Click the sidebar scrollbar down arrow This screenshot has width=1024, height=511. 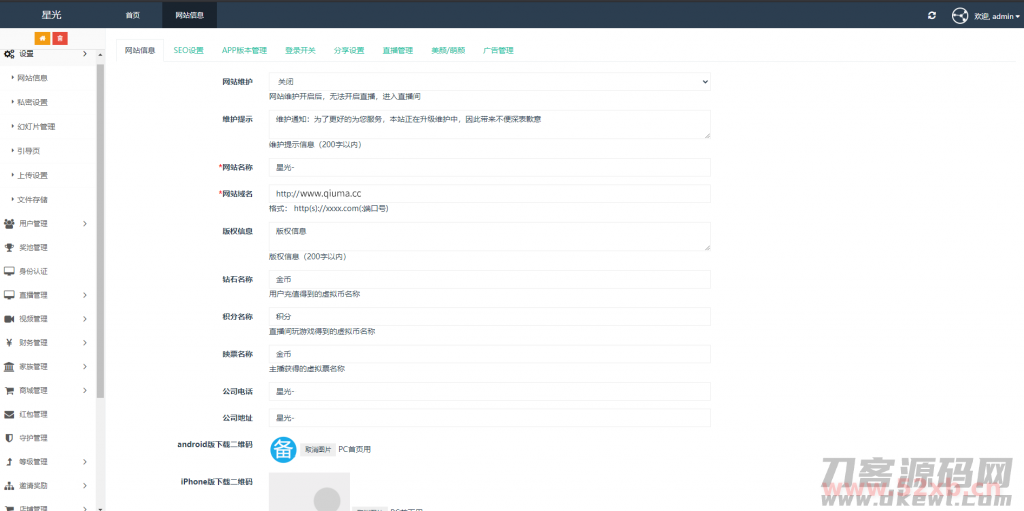100,508
